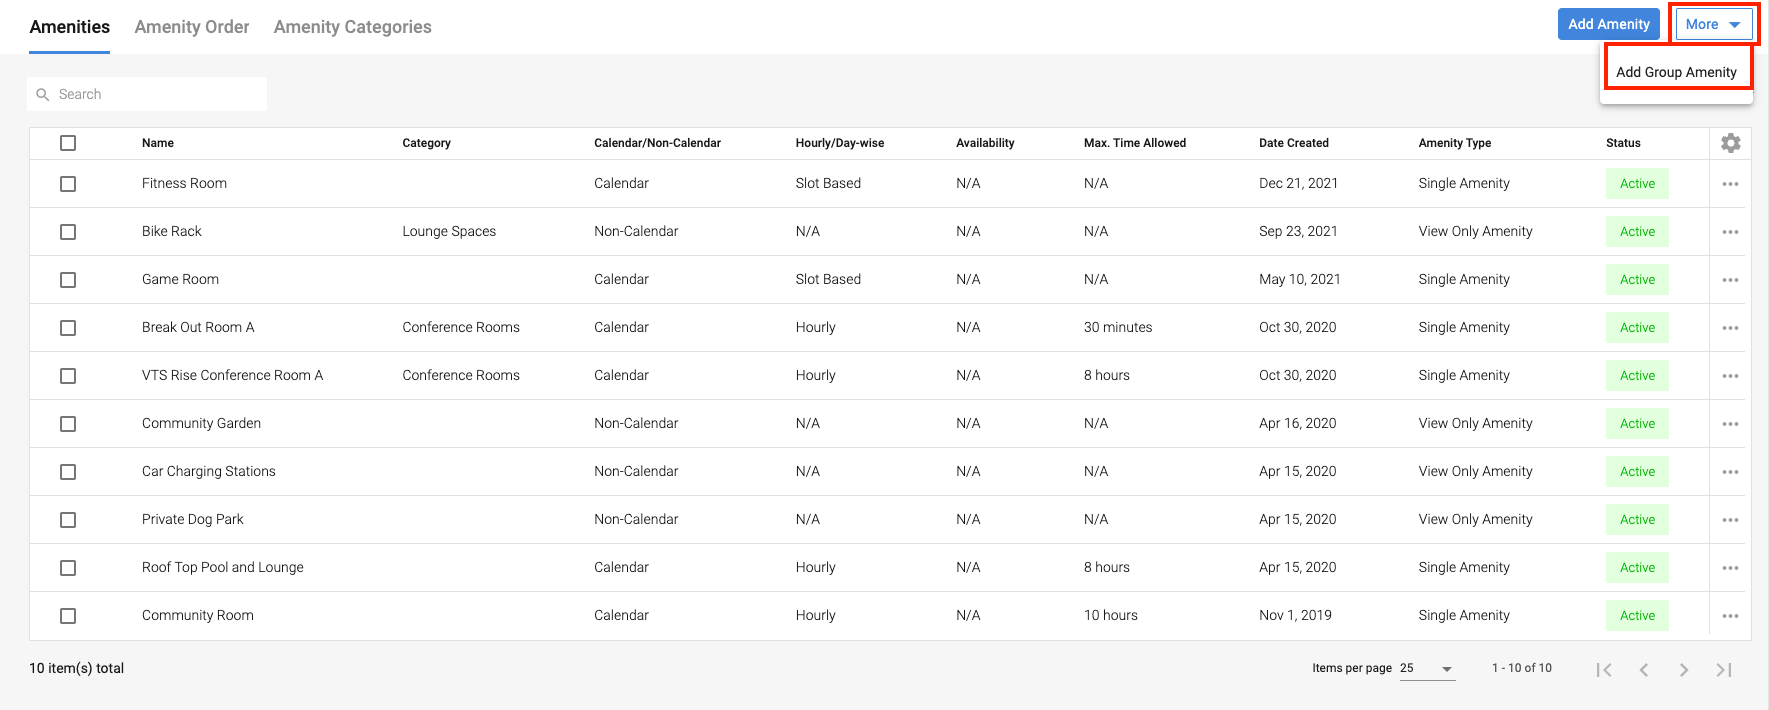
Task: Click the ellipsis for Break Out Room A
Action: [1730, 328]
